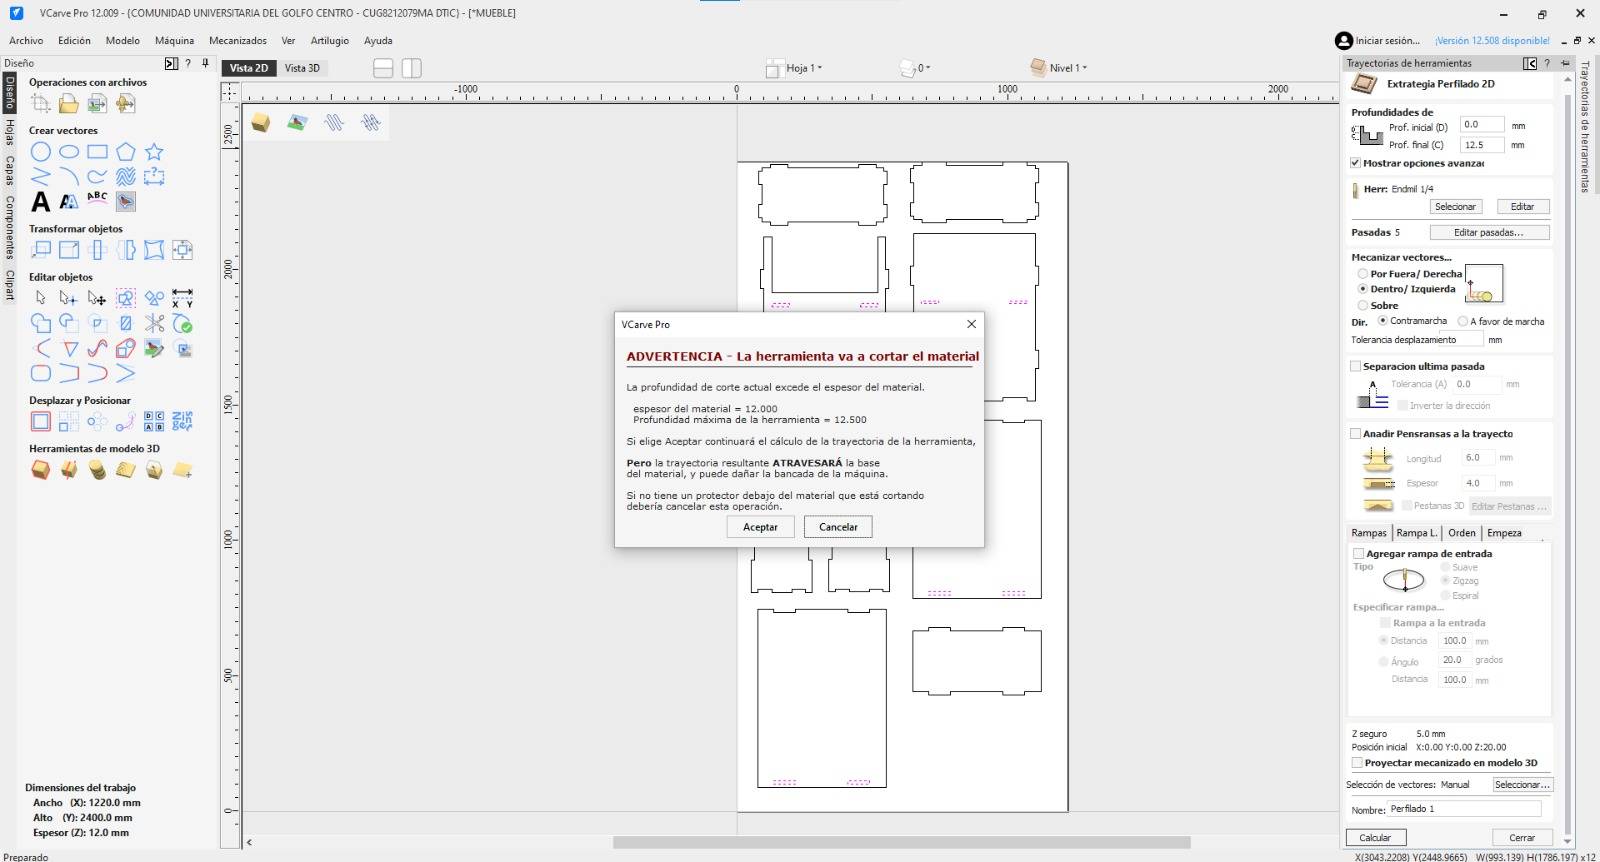The width and height of the screenshot is (1600, 862).
Task: Click the Iniciar sesión link
Action: (1387, 41)
